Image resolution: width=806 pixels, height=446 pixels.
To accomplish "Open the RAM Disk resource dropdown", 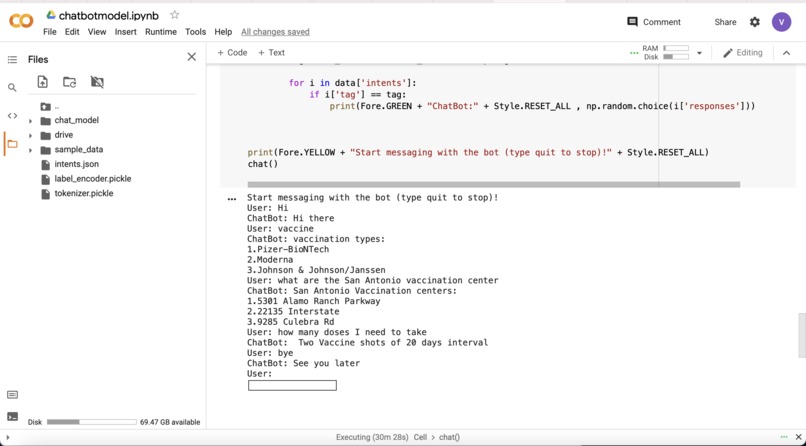I will (699, 53).
